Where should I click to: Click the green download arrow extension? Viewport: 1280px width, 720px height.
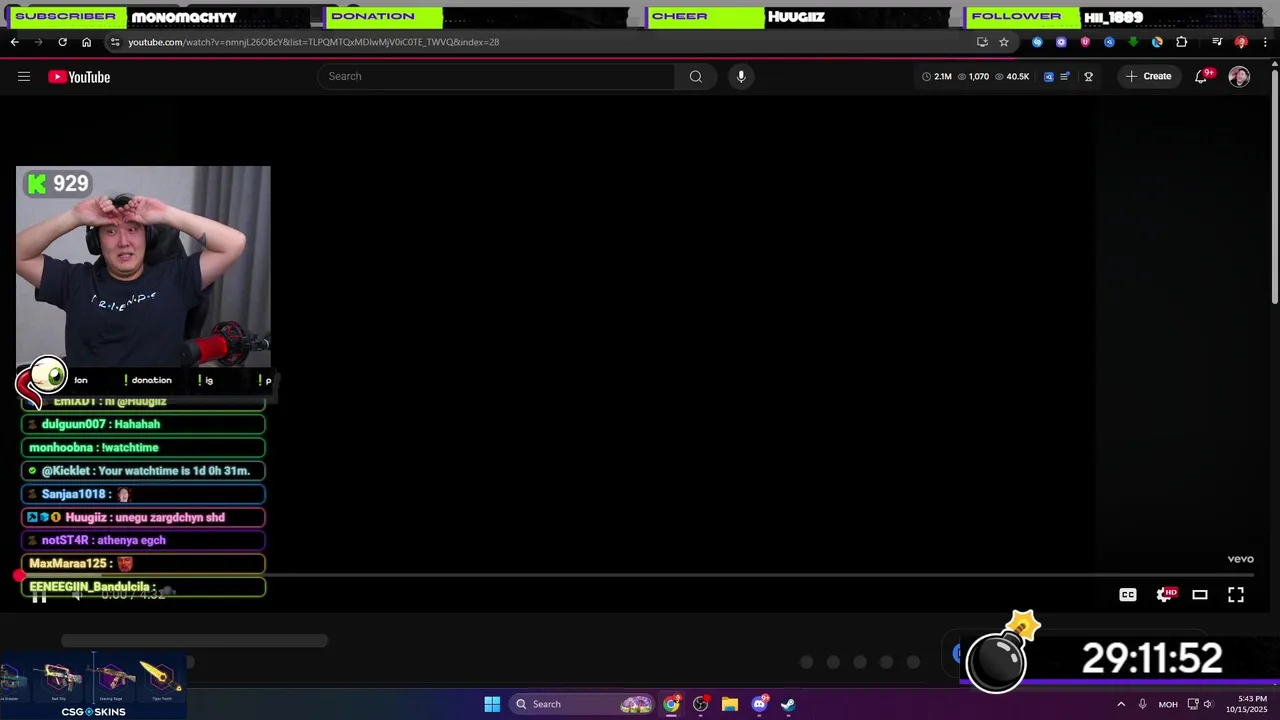1133,42
